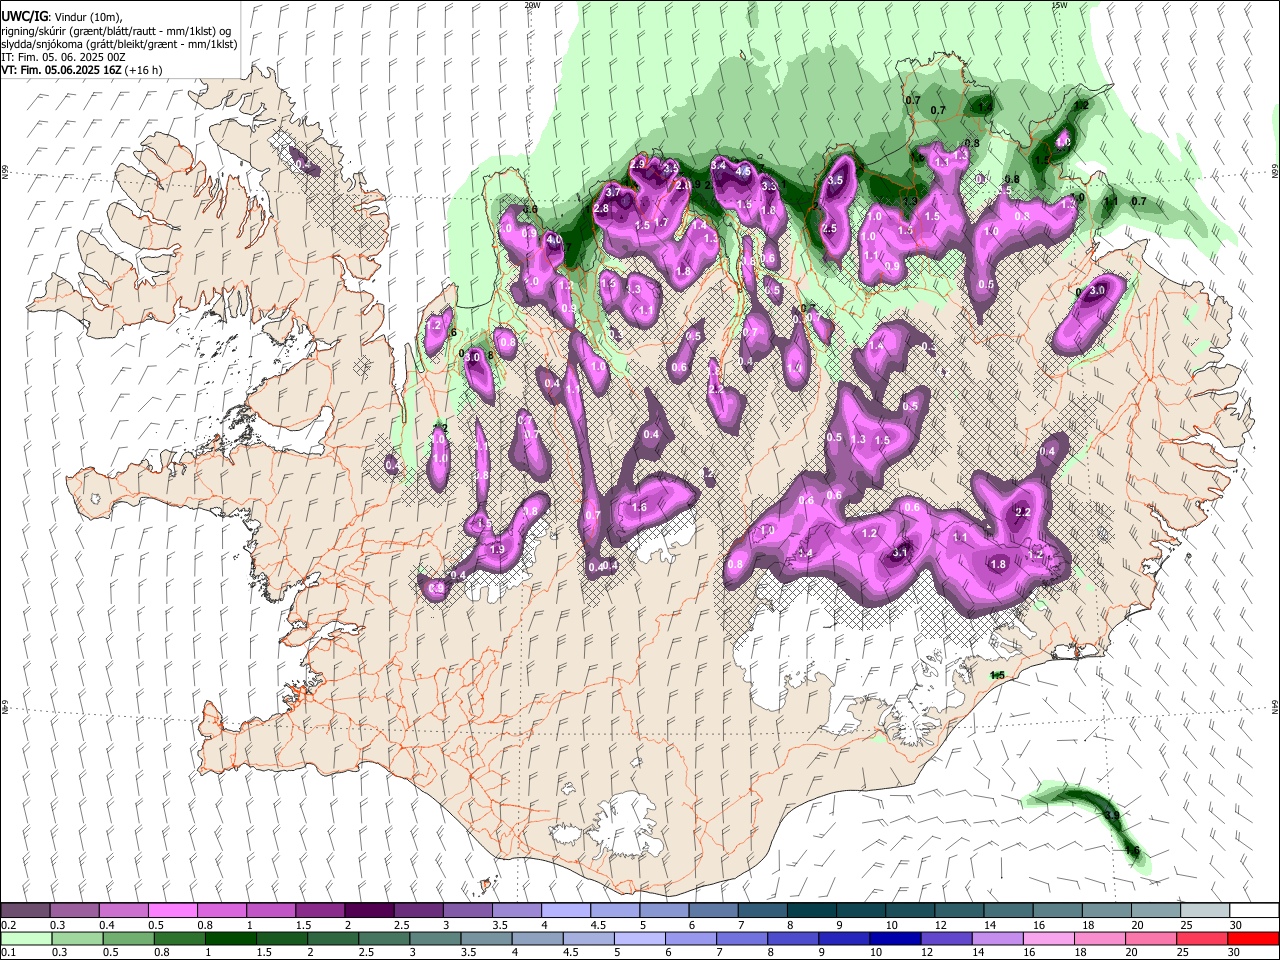Click the 'slydda/snjókoma' description line
1280x960 pixels.
click(x=119, y=44)
